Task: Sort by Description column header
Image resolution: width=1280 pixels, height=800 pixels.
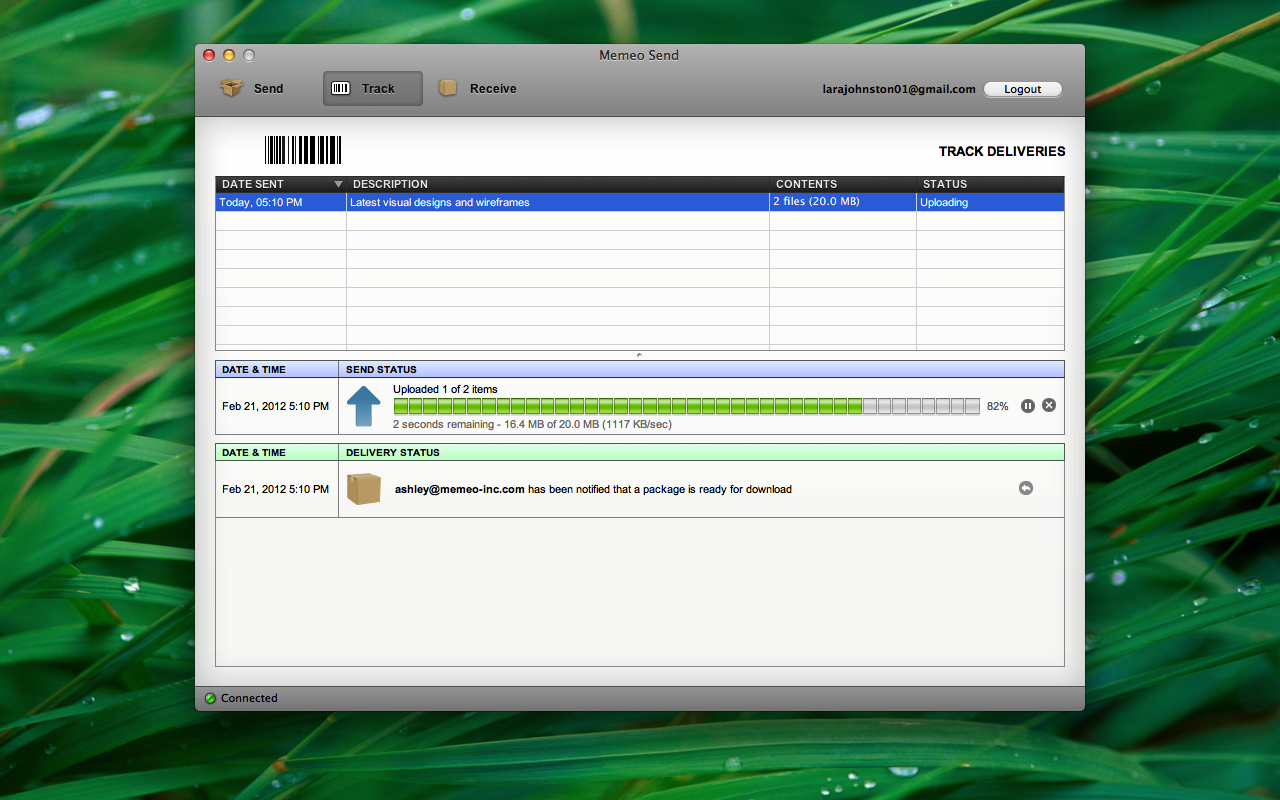Action: 558,184
